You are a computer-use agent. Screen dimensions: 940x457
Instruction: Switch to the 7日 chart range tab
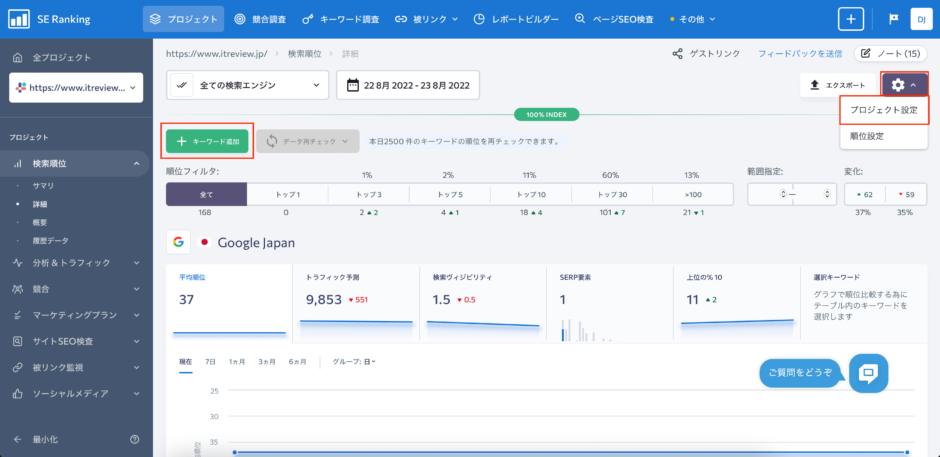point(210,361)
